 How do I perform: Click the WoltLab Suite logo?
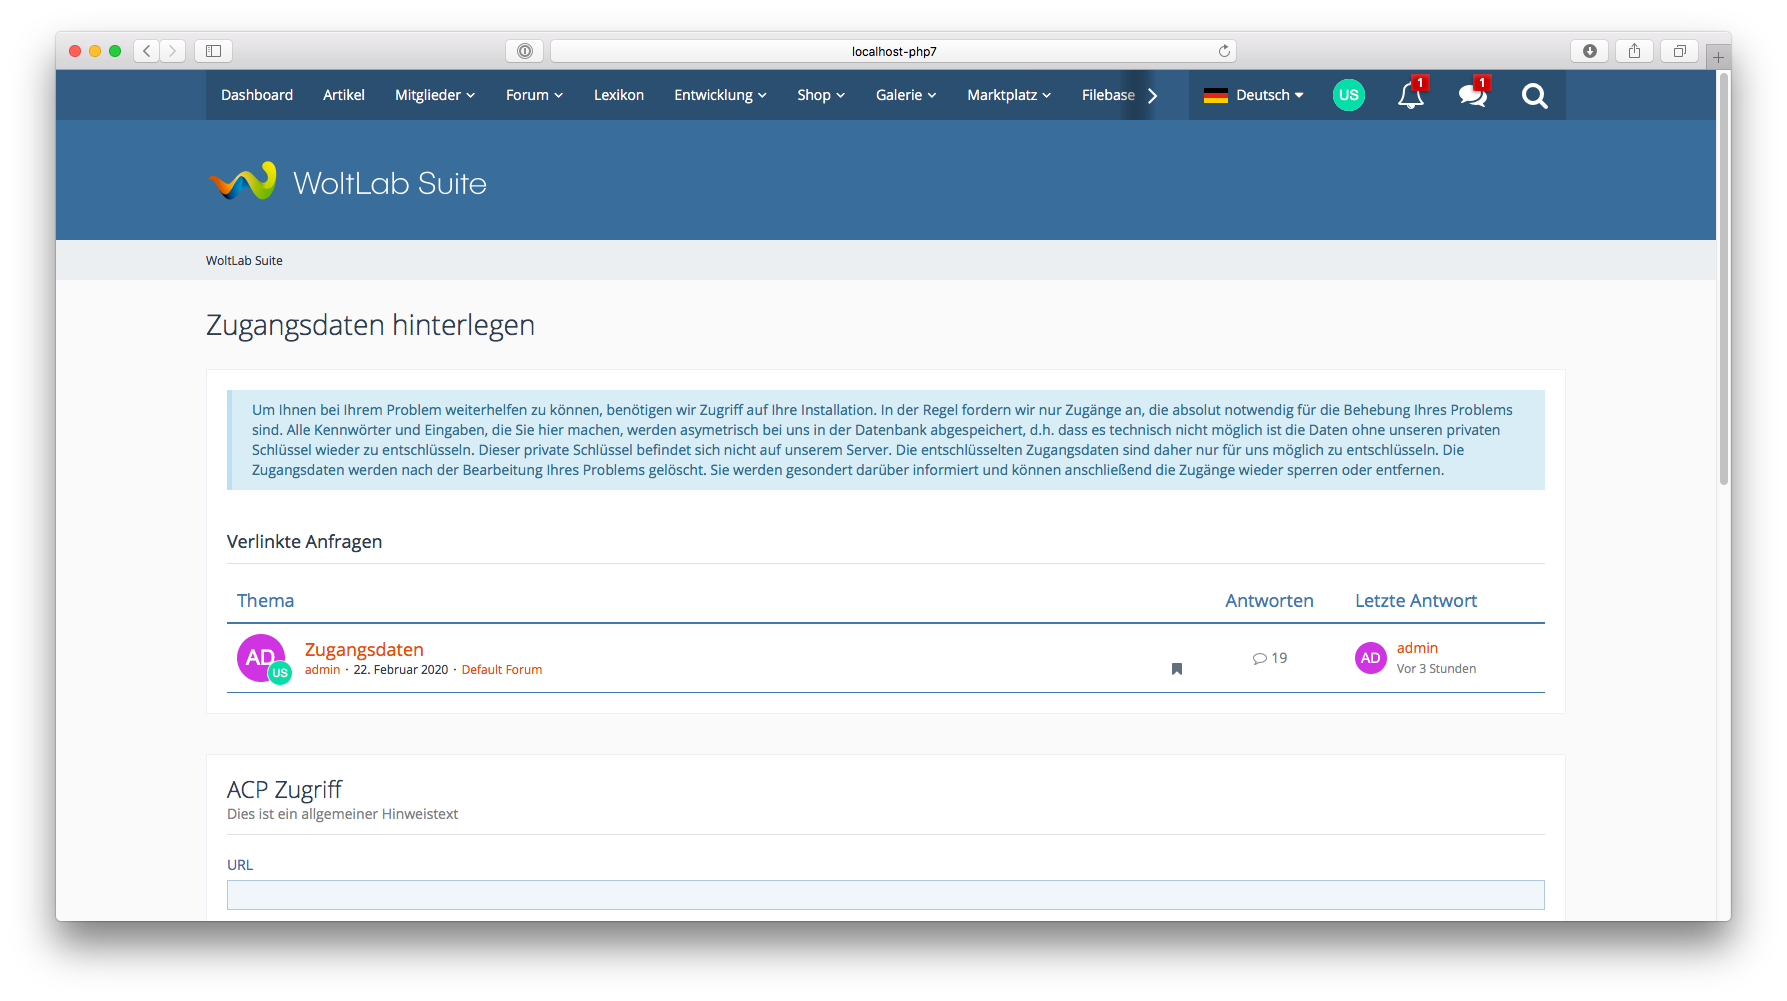click(347, 183)
